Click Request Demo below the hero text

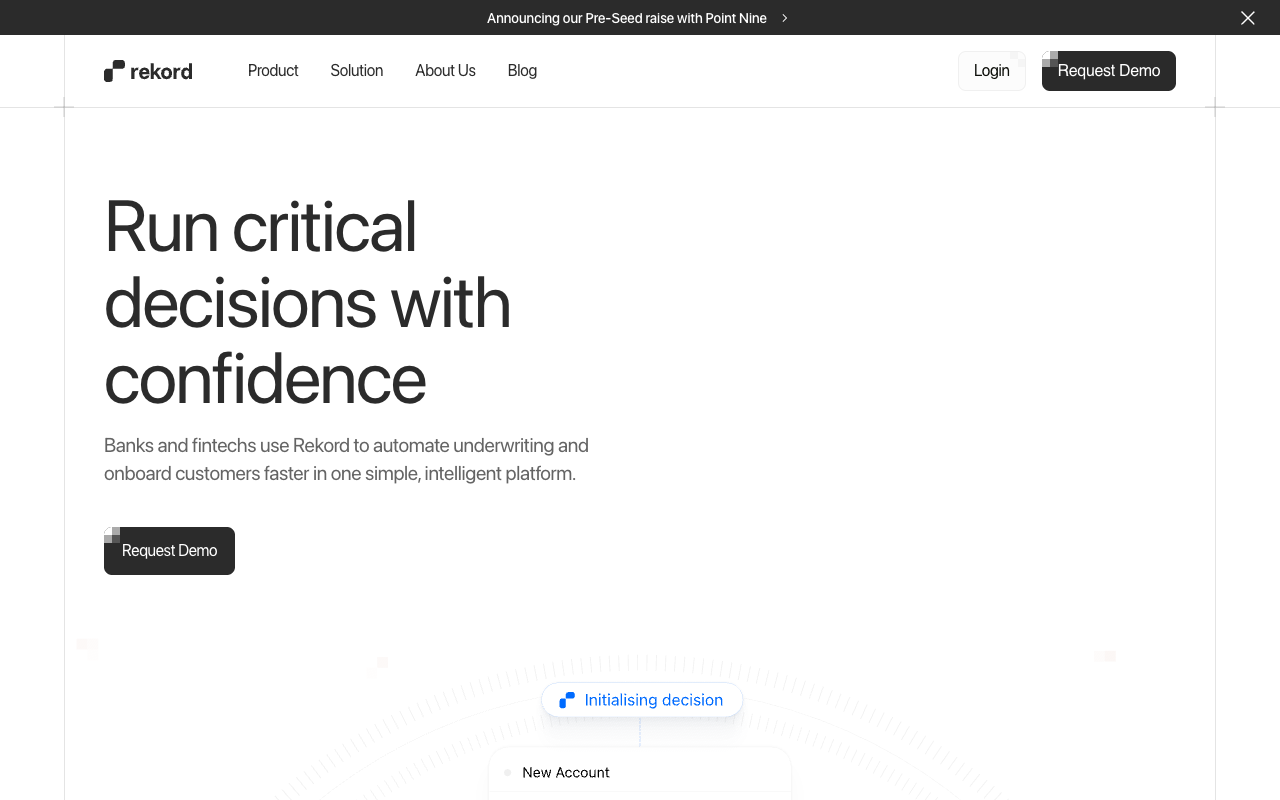coord(169,551)
